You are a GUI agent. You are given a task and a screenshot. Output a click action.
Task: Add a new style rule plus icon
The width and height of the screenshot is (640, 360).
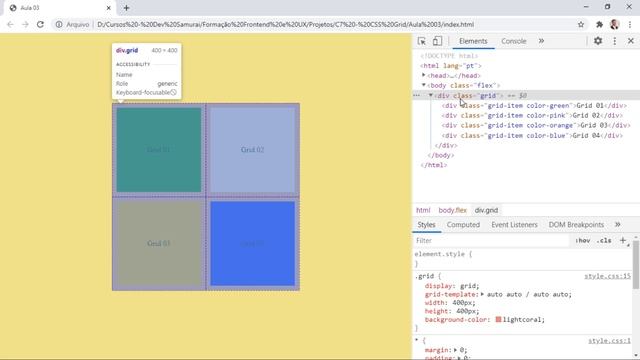(x=623, y=241)
